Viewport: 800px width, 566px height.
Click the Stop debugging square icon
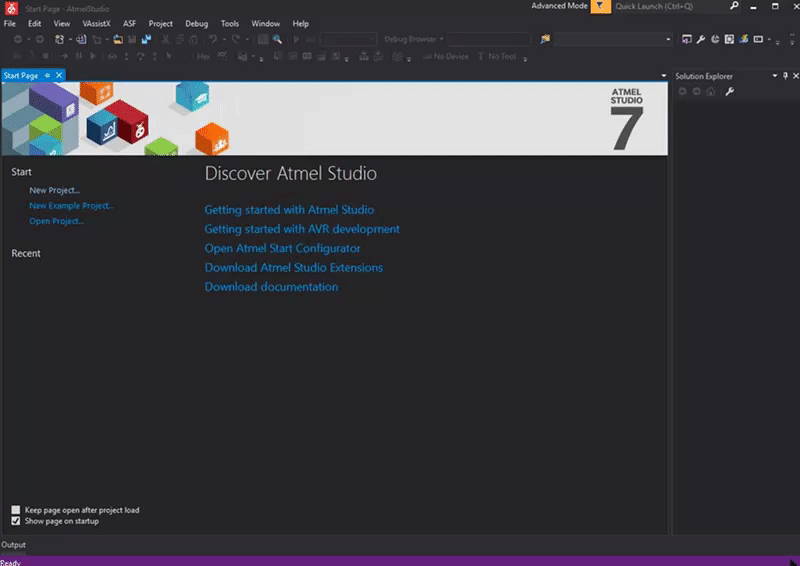pyautogui.click(x=45, y=56)
